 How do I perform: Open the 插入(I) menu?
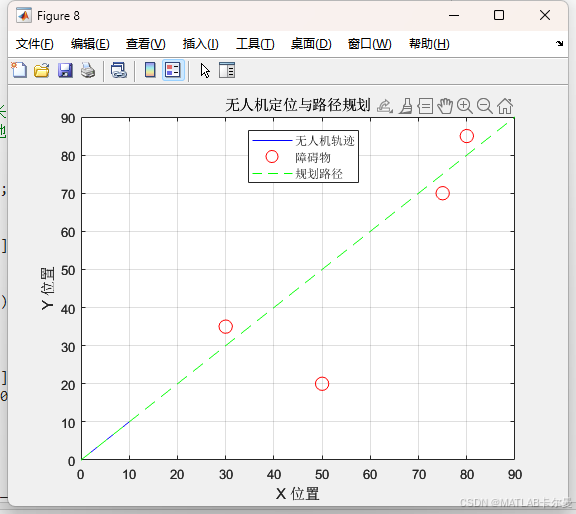[x=201, y=44]
